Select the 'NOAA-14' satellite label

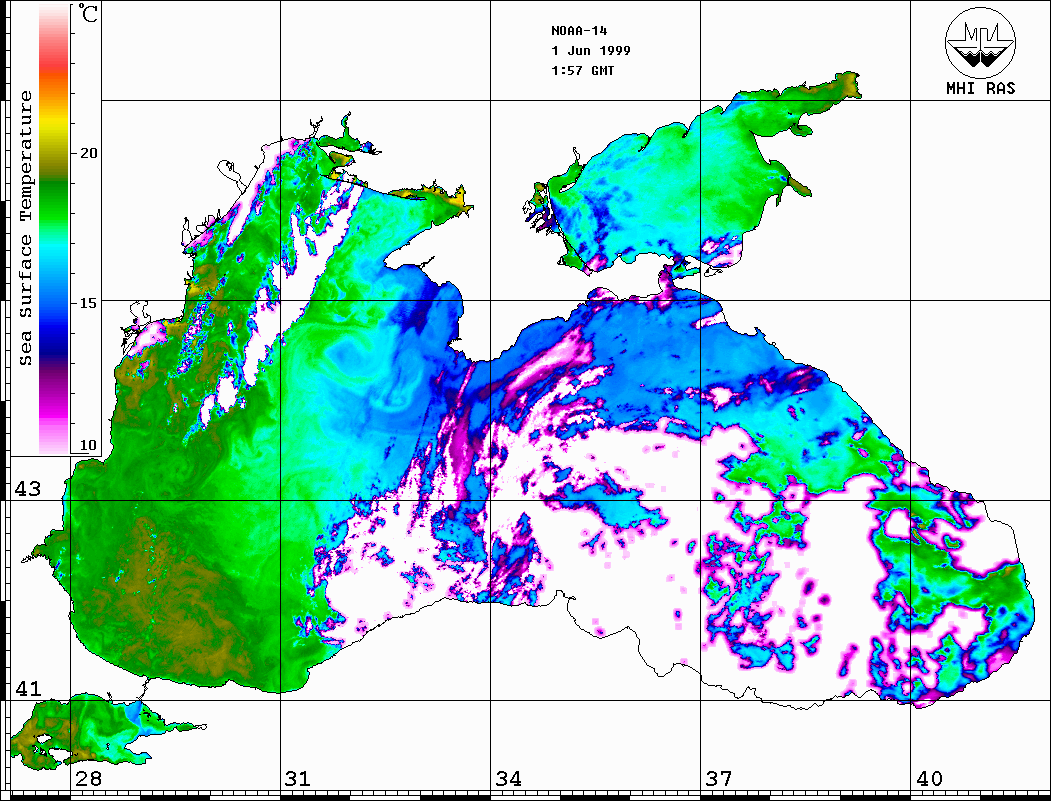click(x=579, y=31)
